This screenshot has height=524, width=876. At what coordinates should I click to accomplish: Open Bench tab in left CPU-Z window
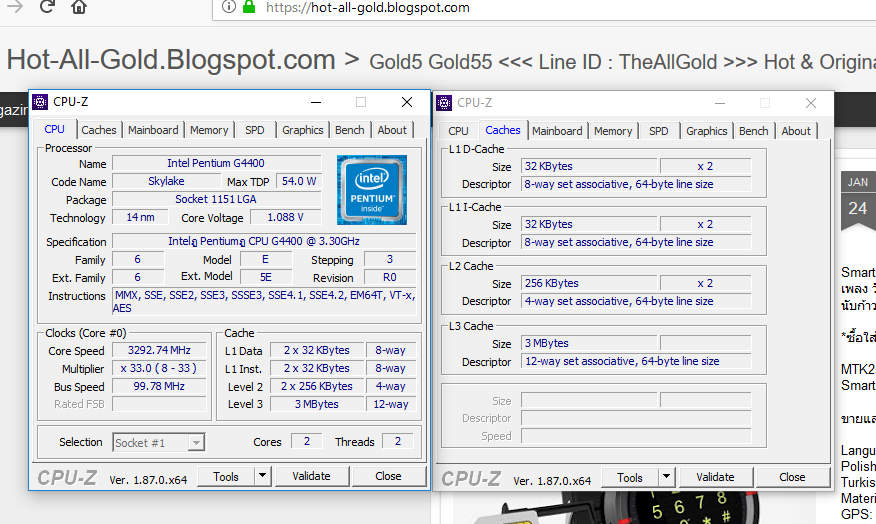tap(350, 130)
